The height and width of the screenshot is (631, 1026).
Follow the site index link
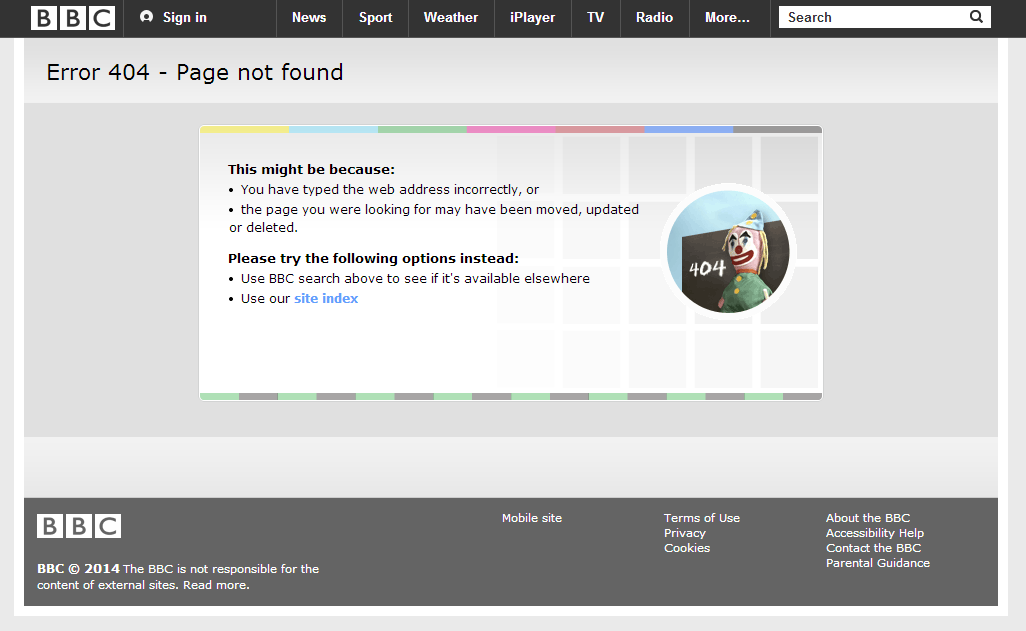[326, 298]
